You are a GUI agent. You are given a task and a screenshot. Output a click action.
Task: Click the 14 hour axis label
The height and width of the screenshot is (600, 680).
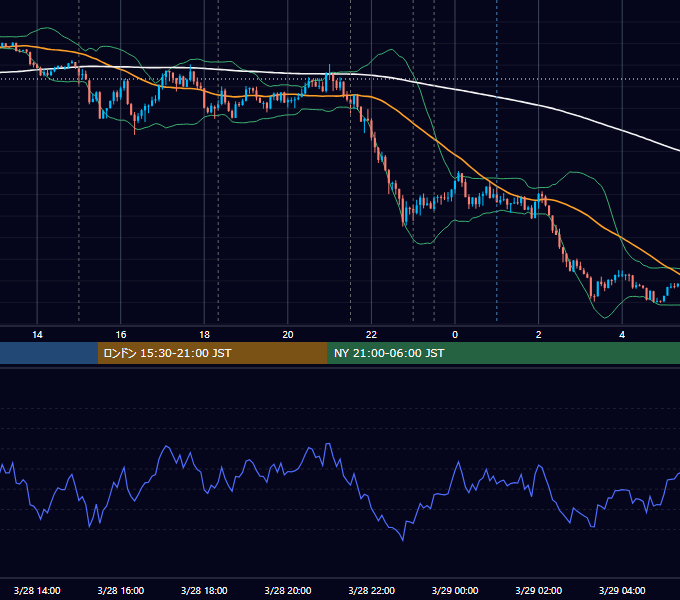(37, 335)
